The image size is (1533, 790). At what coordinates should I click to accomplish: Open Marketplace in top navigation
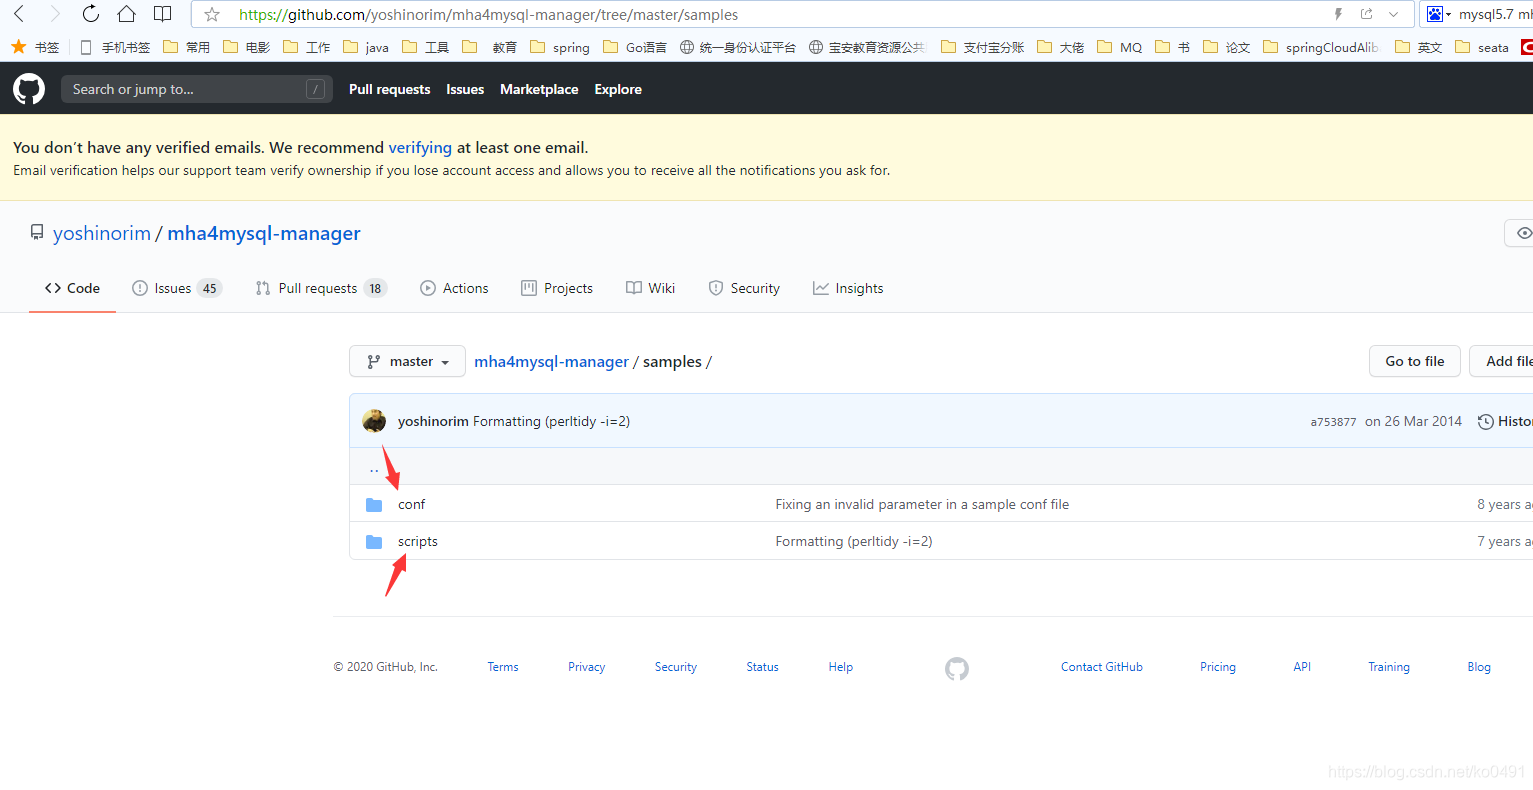tap(539, 89)
